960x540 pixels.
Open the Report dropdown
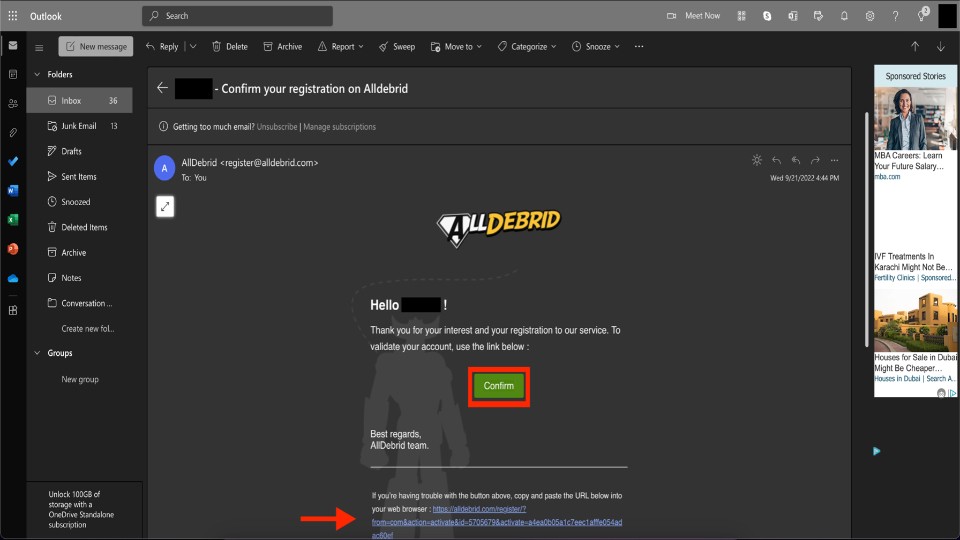(x=340, y=47)
